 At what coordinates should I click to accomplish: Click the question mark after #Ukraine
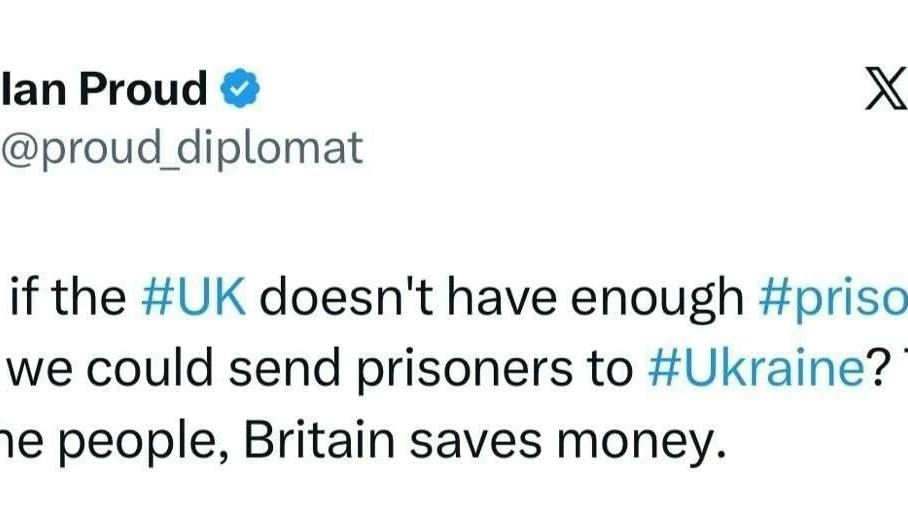click(876, 368)
